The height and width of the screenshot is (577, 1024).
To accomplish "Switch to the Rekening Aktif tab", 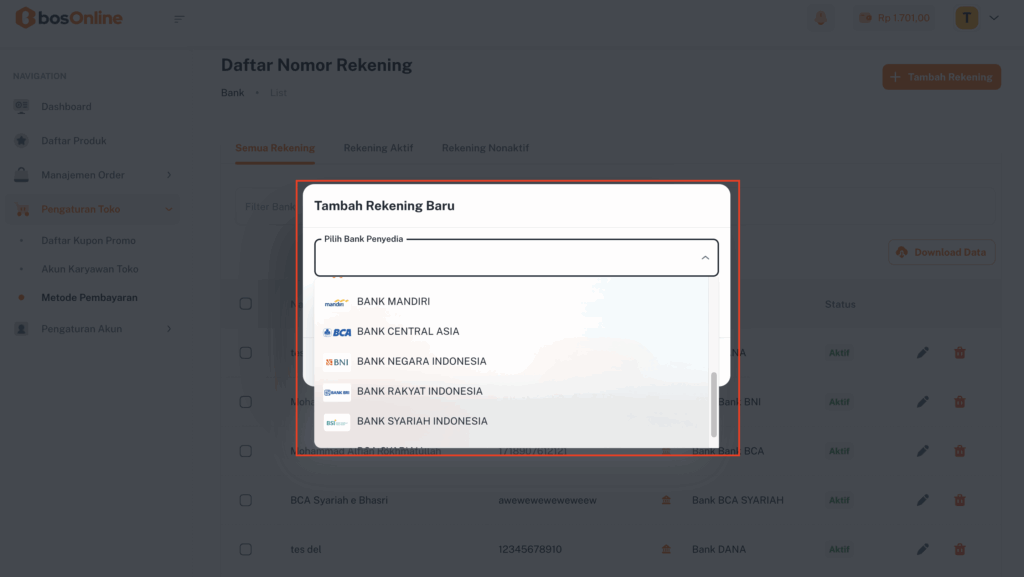I will click(x=378, y=148).
